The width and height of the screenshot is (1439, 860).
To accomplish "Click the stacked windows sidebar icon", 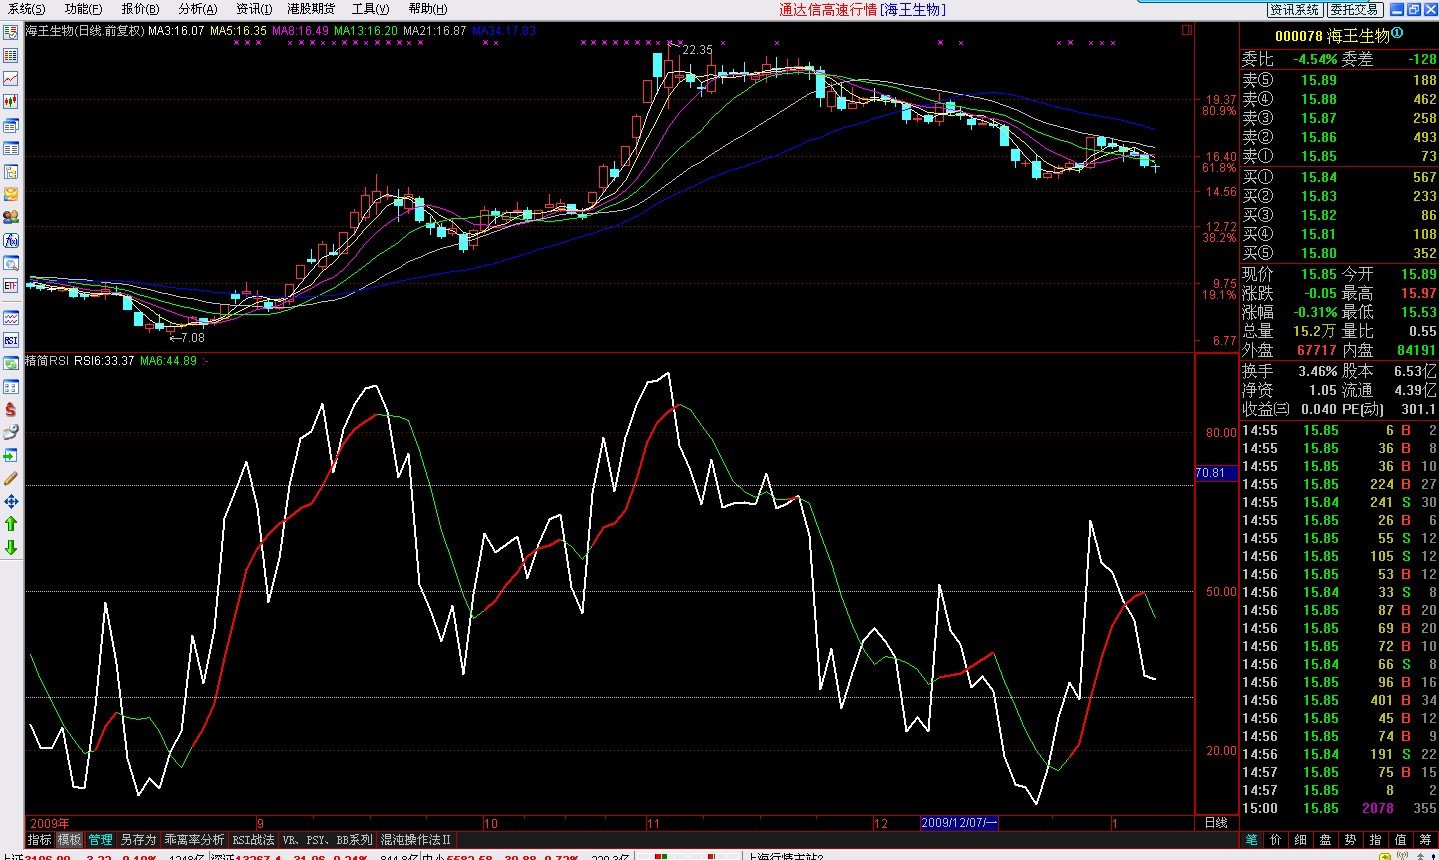I will (11, 125).
